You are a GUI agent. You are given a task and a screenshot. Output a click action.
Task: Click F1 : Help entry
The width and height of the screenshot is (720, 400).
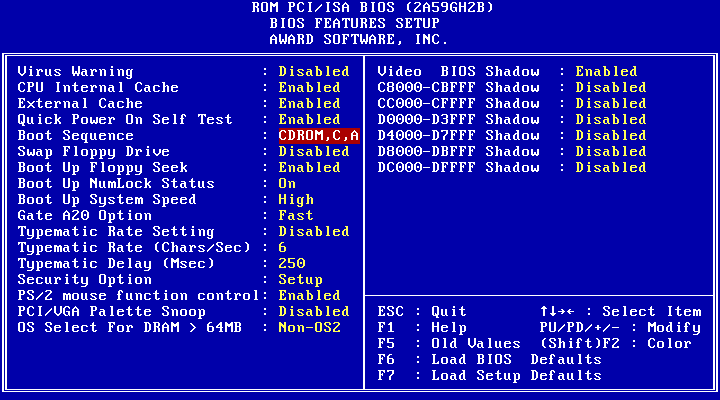[422, 327]
